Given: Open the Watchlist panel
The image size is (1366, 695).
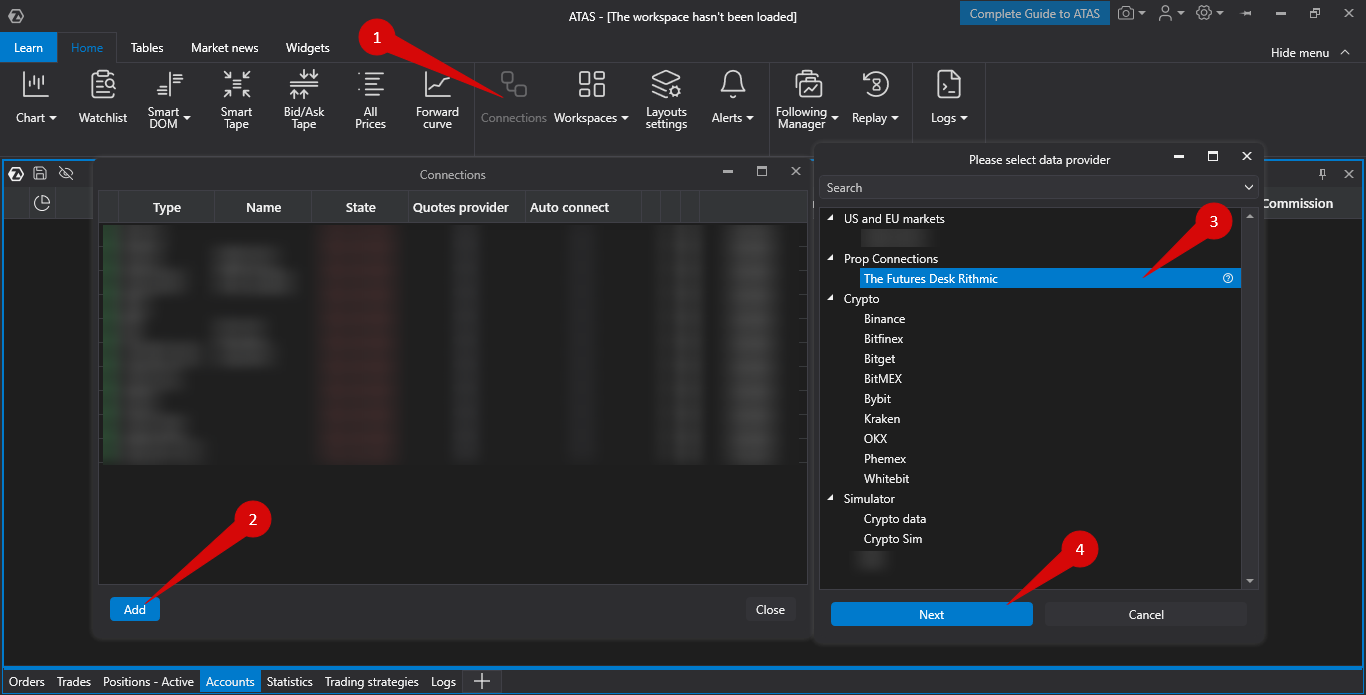Looking at the screenshot, I should [103, 98].
